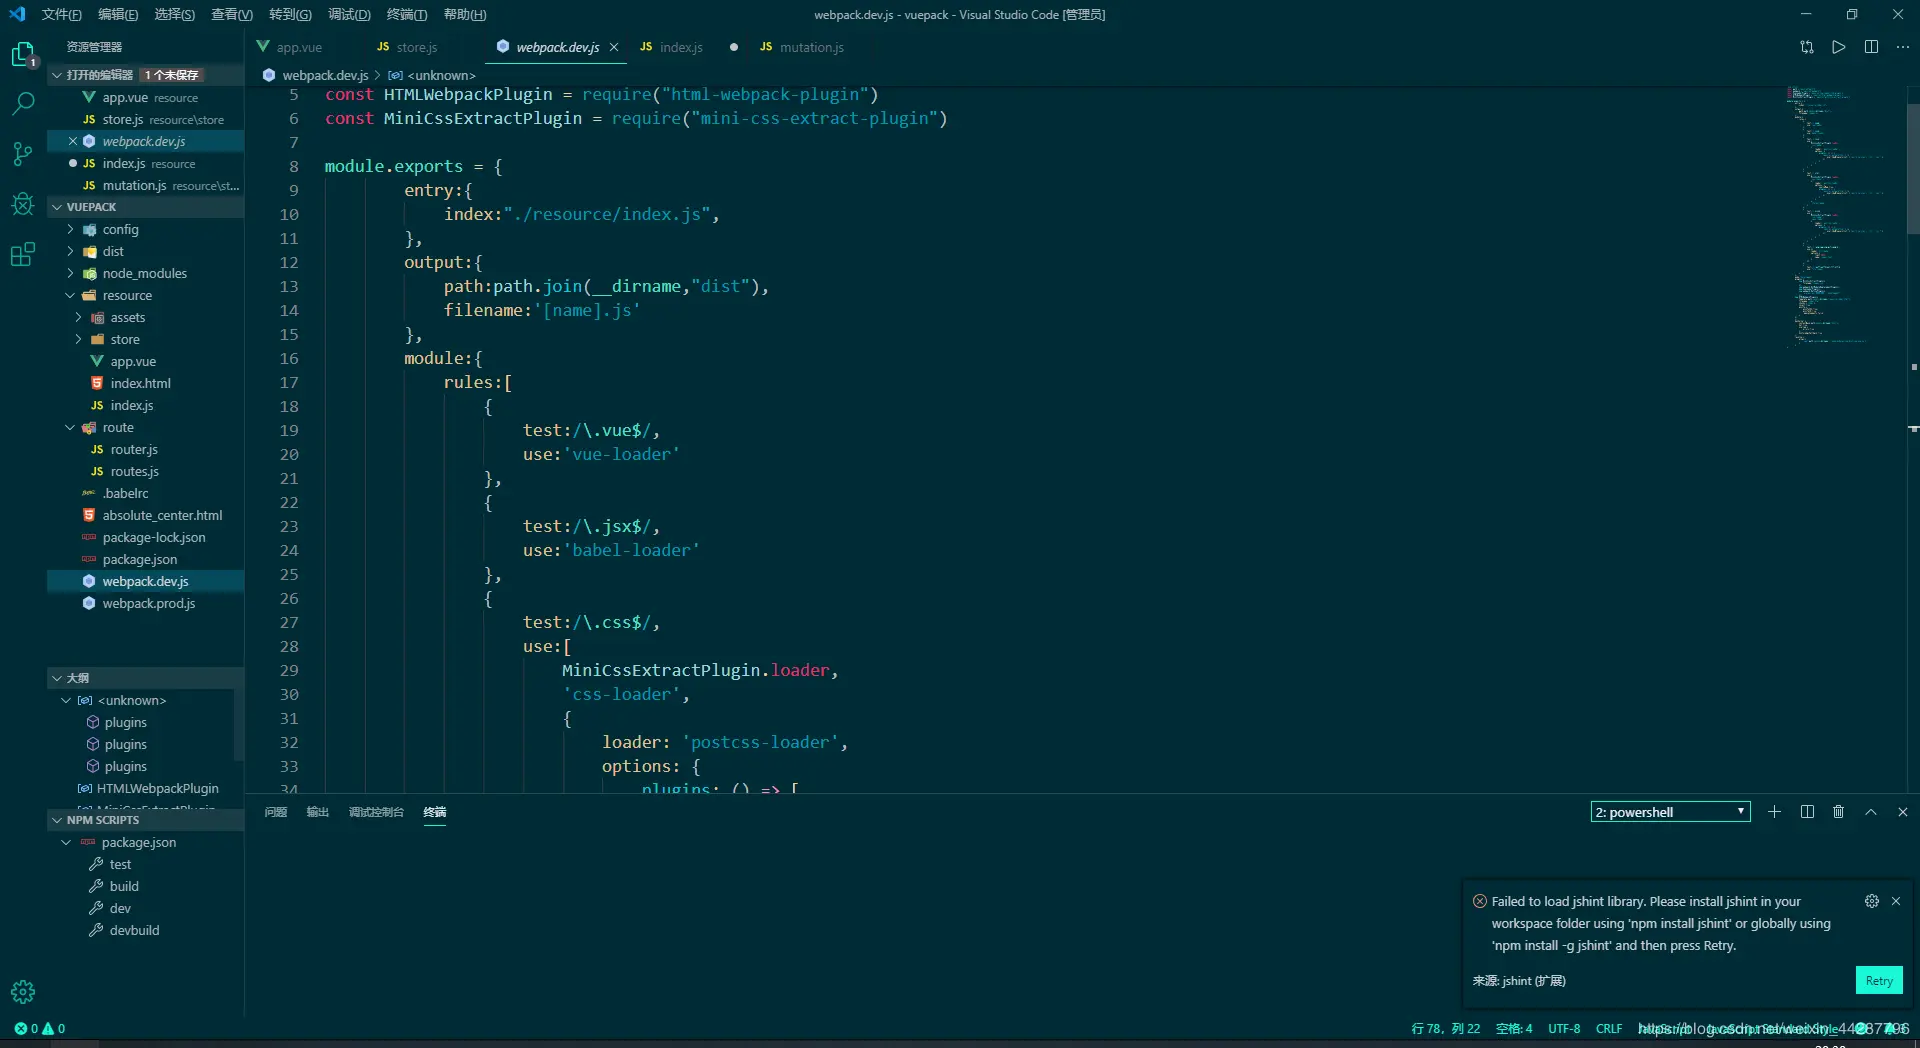
Task: Open absolute_center.html from the file tree
Action: [x=162, y=515]
